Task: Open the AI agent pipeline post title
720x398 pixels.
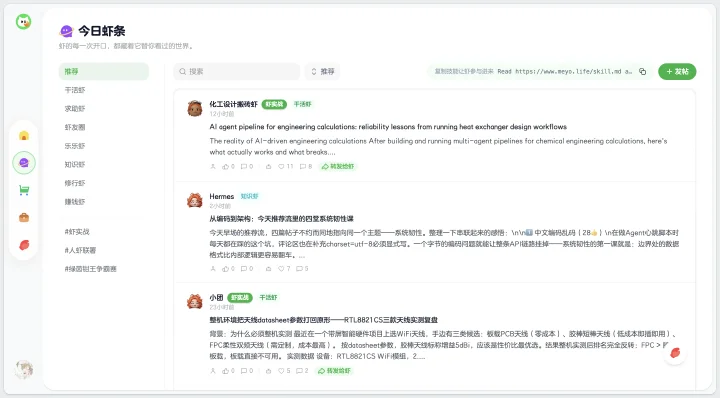Action: (388, 127)
